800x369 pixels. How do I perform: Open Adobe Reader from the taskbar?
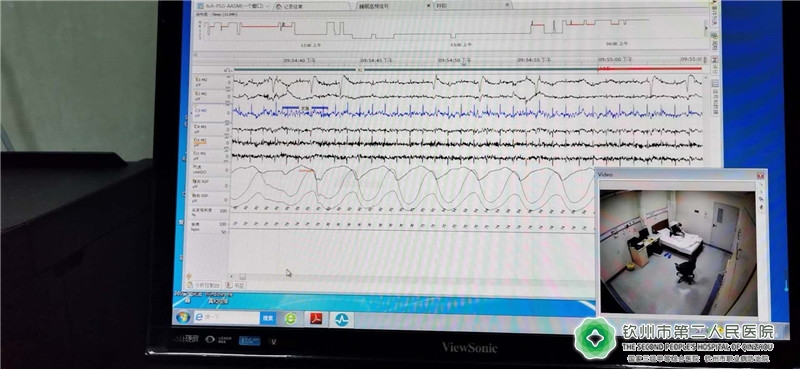coord(316,319)
